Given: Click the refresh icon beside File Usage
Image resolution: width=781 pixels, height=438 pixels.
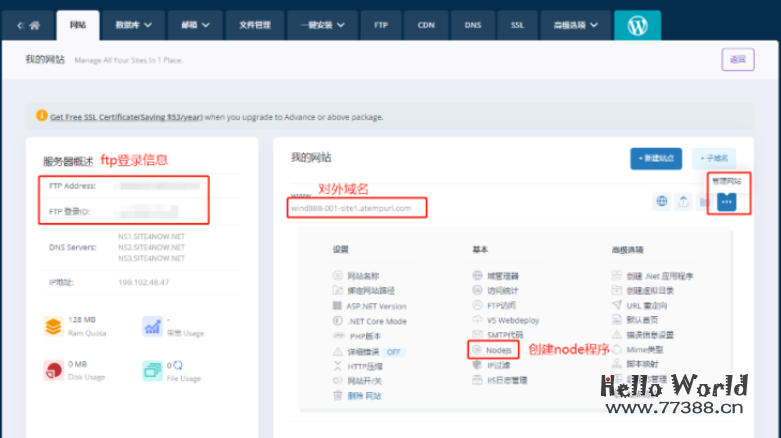Looking at the screenshot, I should pos(178,365).
